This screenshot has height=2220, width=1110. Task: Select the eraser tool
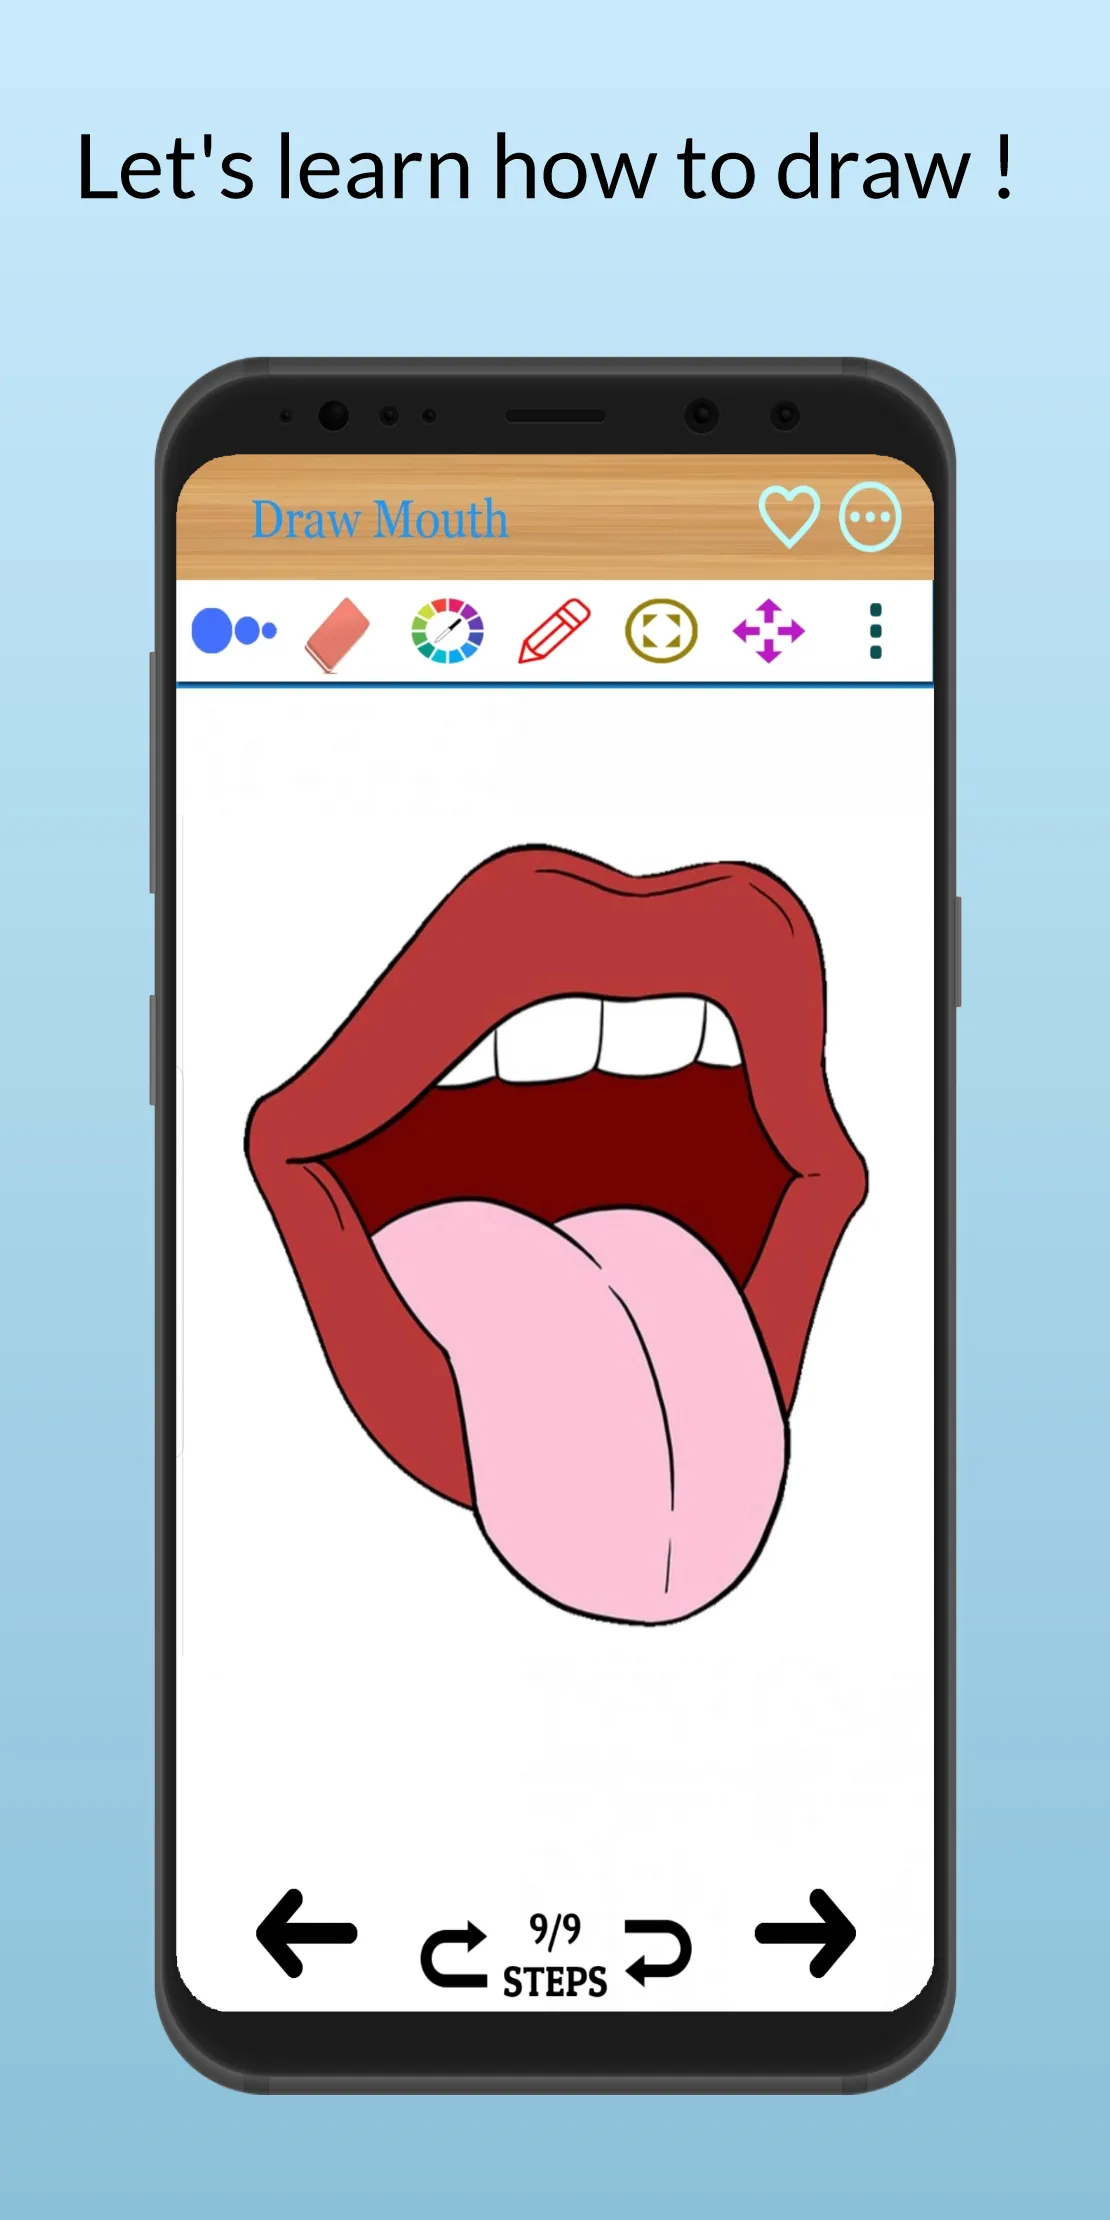(337, 634)
